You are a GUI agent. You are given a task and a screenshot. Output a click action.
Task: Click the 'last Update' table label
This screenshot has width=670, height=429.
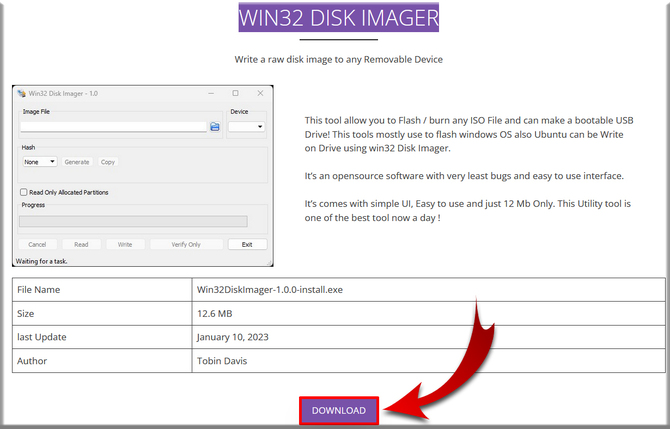point(42,337)
